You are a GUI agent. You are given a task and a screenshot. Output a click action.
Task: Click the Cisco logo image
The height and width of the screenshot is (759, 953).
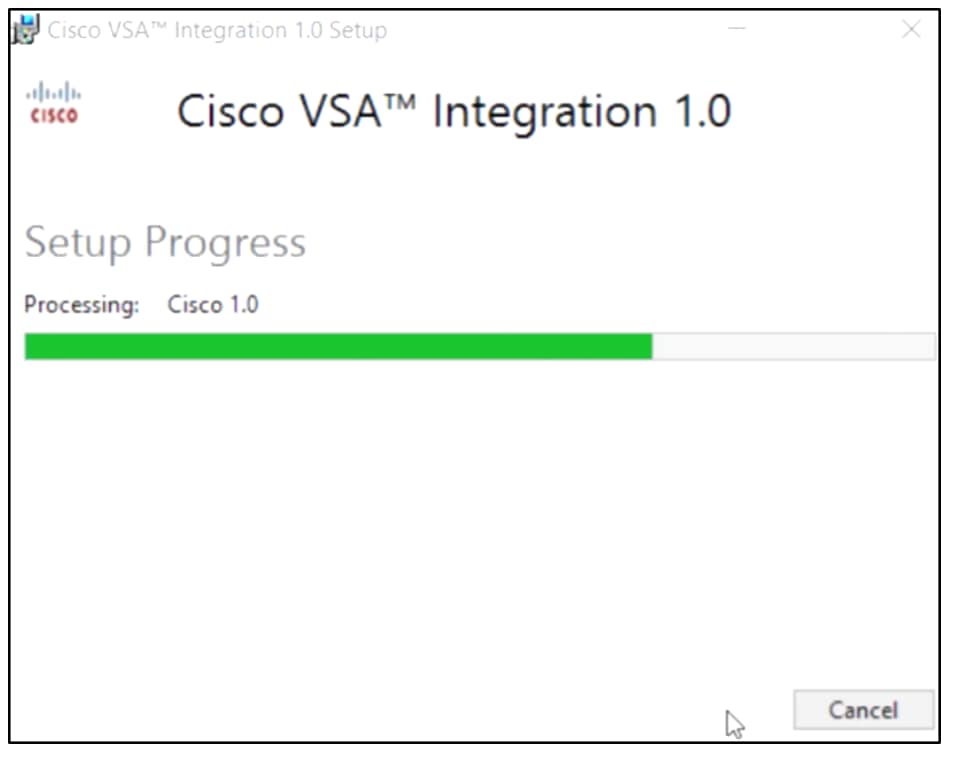pyautogui.click(x=53, y=103)
